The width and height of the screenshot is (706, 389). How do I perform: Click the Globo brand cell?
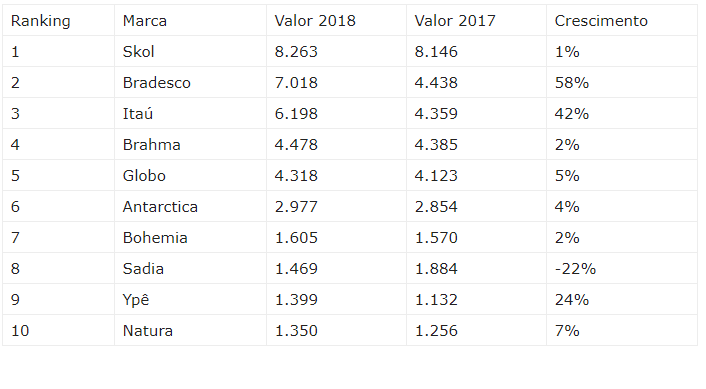click(x=190, y=176)
